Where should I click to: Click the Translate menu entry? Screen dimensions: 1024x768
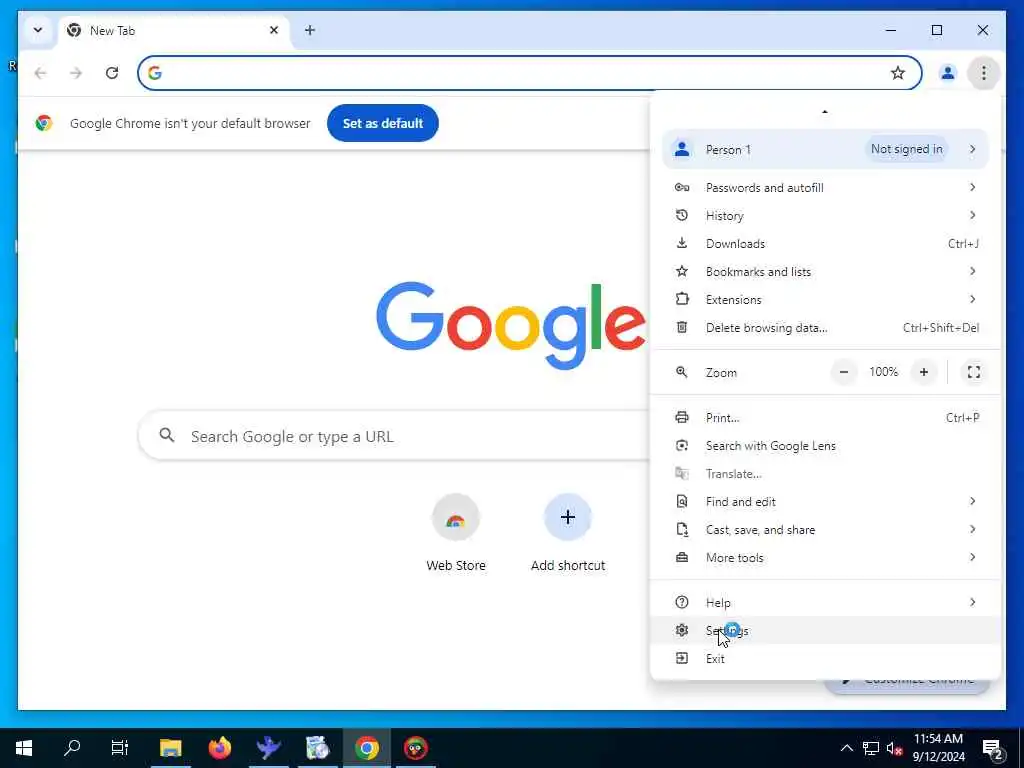[x=825, y=474]
